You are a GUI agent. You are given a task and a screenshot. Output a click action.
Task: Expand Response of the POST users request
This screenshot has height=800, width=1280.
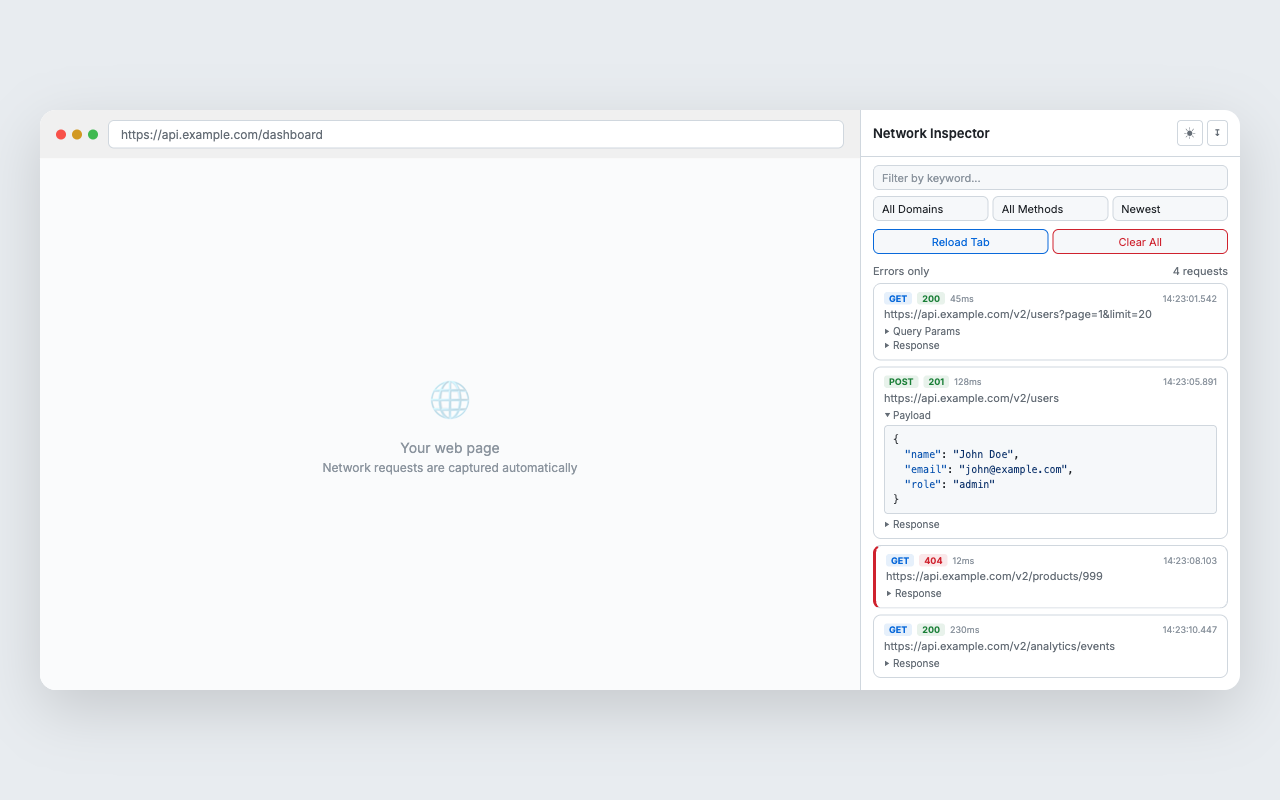pos(912,524)
